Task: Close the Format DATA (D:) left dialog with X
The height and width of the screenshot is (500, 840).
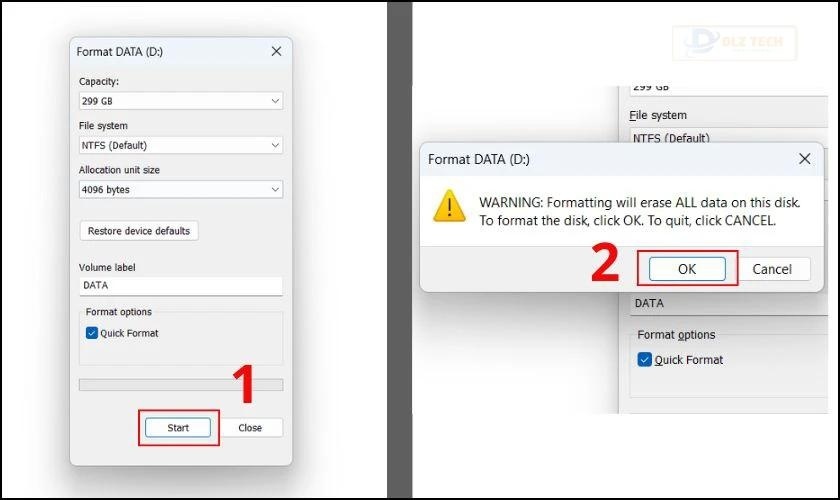Action: click(x=276, y=51)
